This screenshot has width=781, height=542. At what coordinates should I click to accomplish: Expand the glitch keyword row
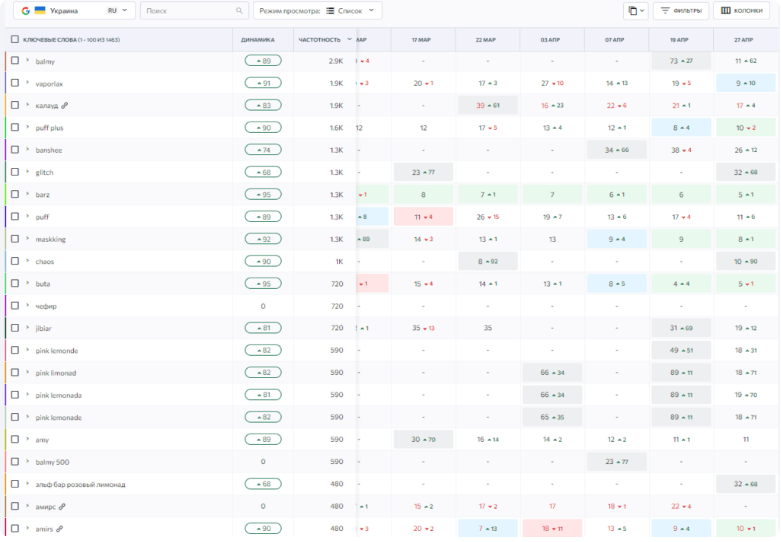click(27, 171)
